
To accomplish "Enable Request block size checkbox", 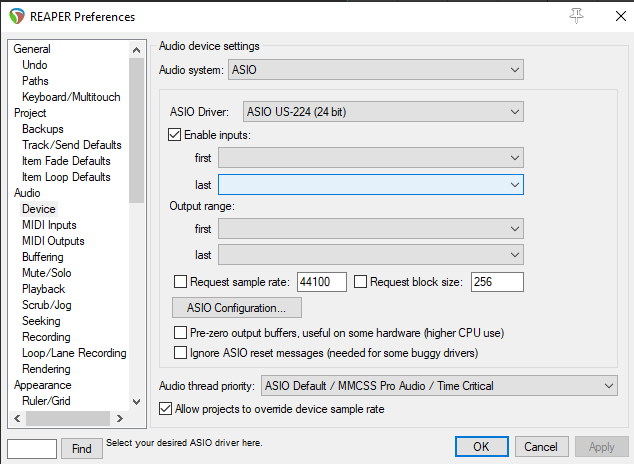I will pyautogui.click(x=361, y=282).
